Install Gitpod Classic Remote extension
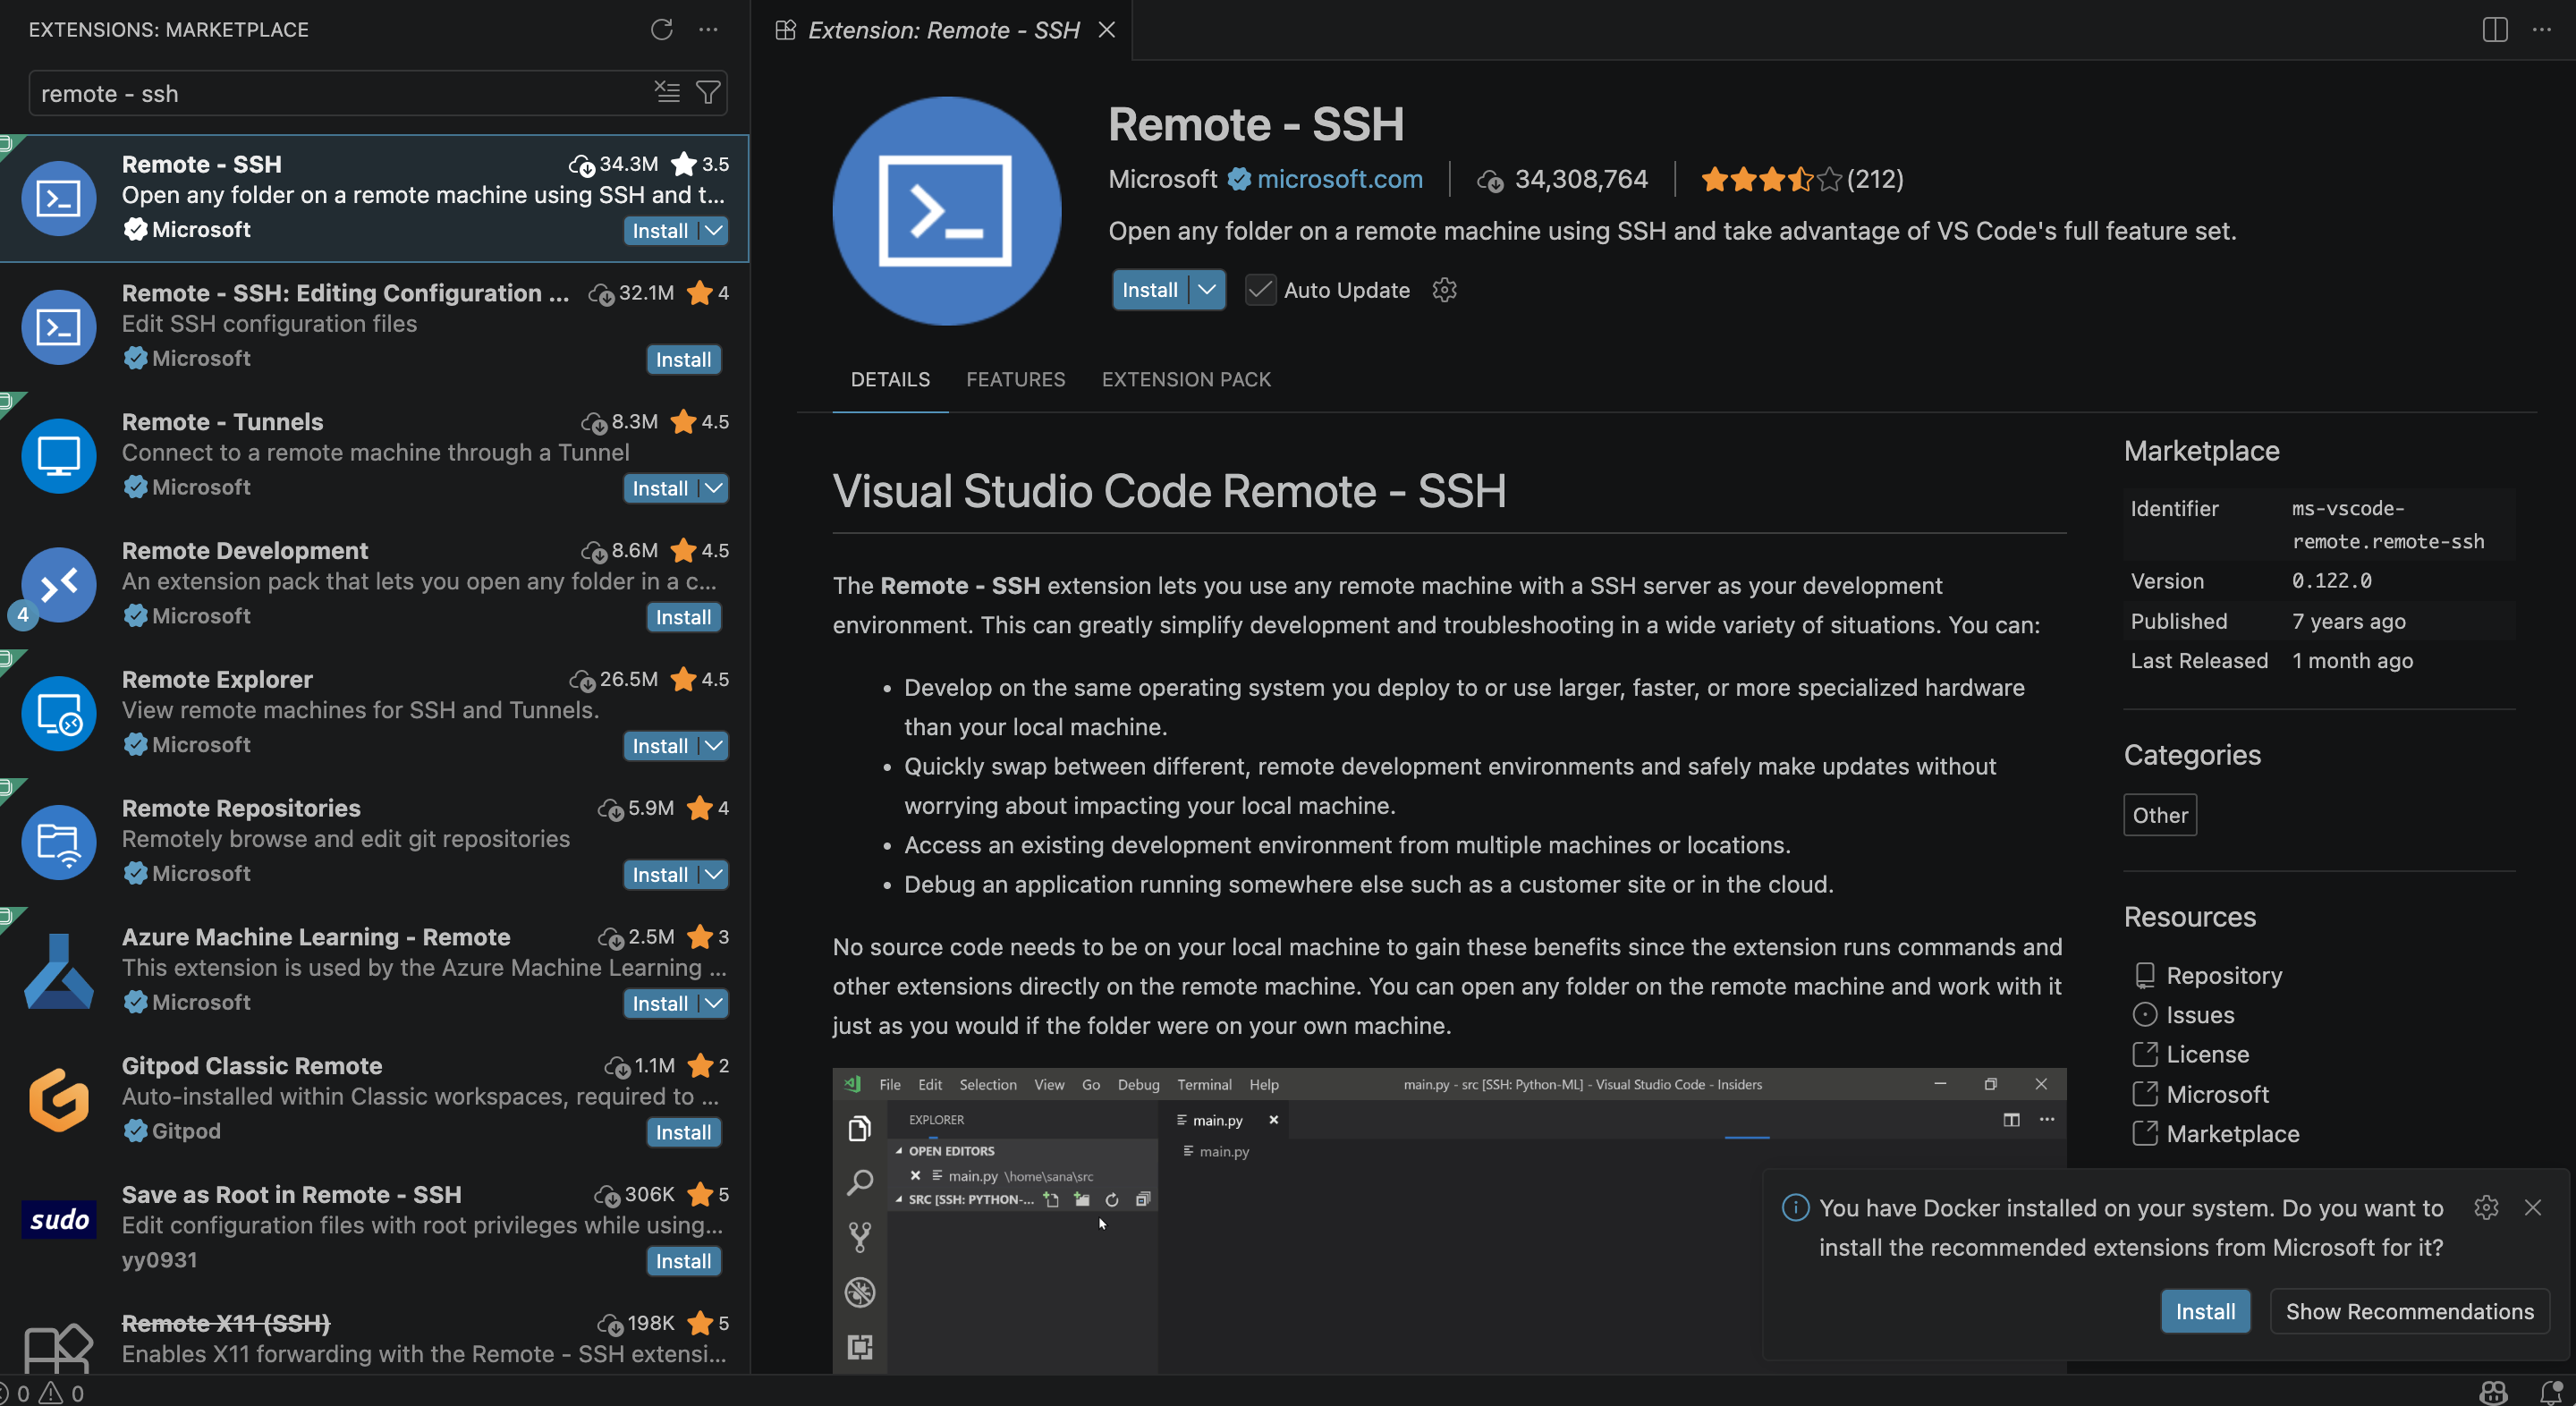 pos(683,1132)
